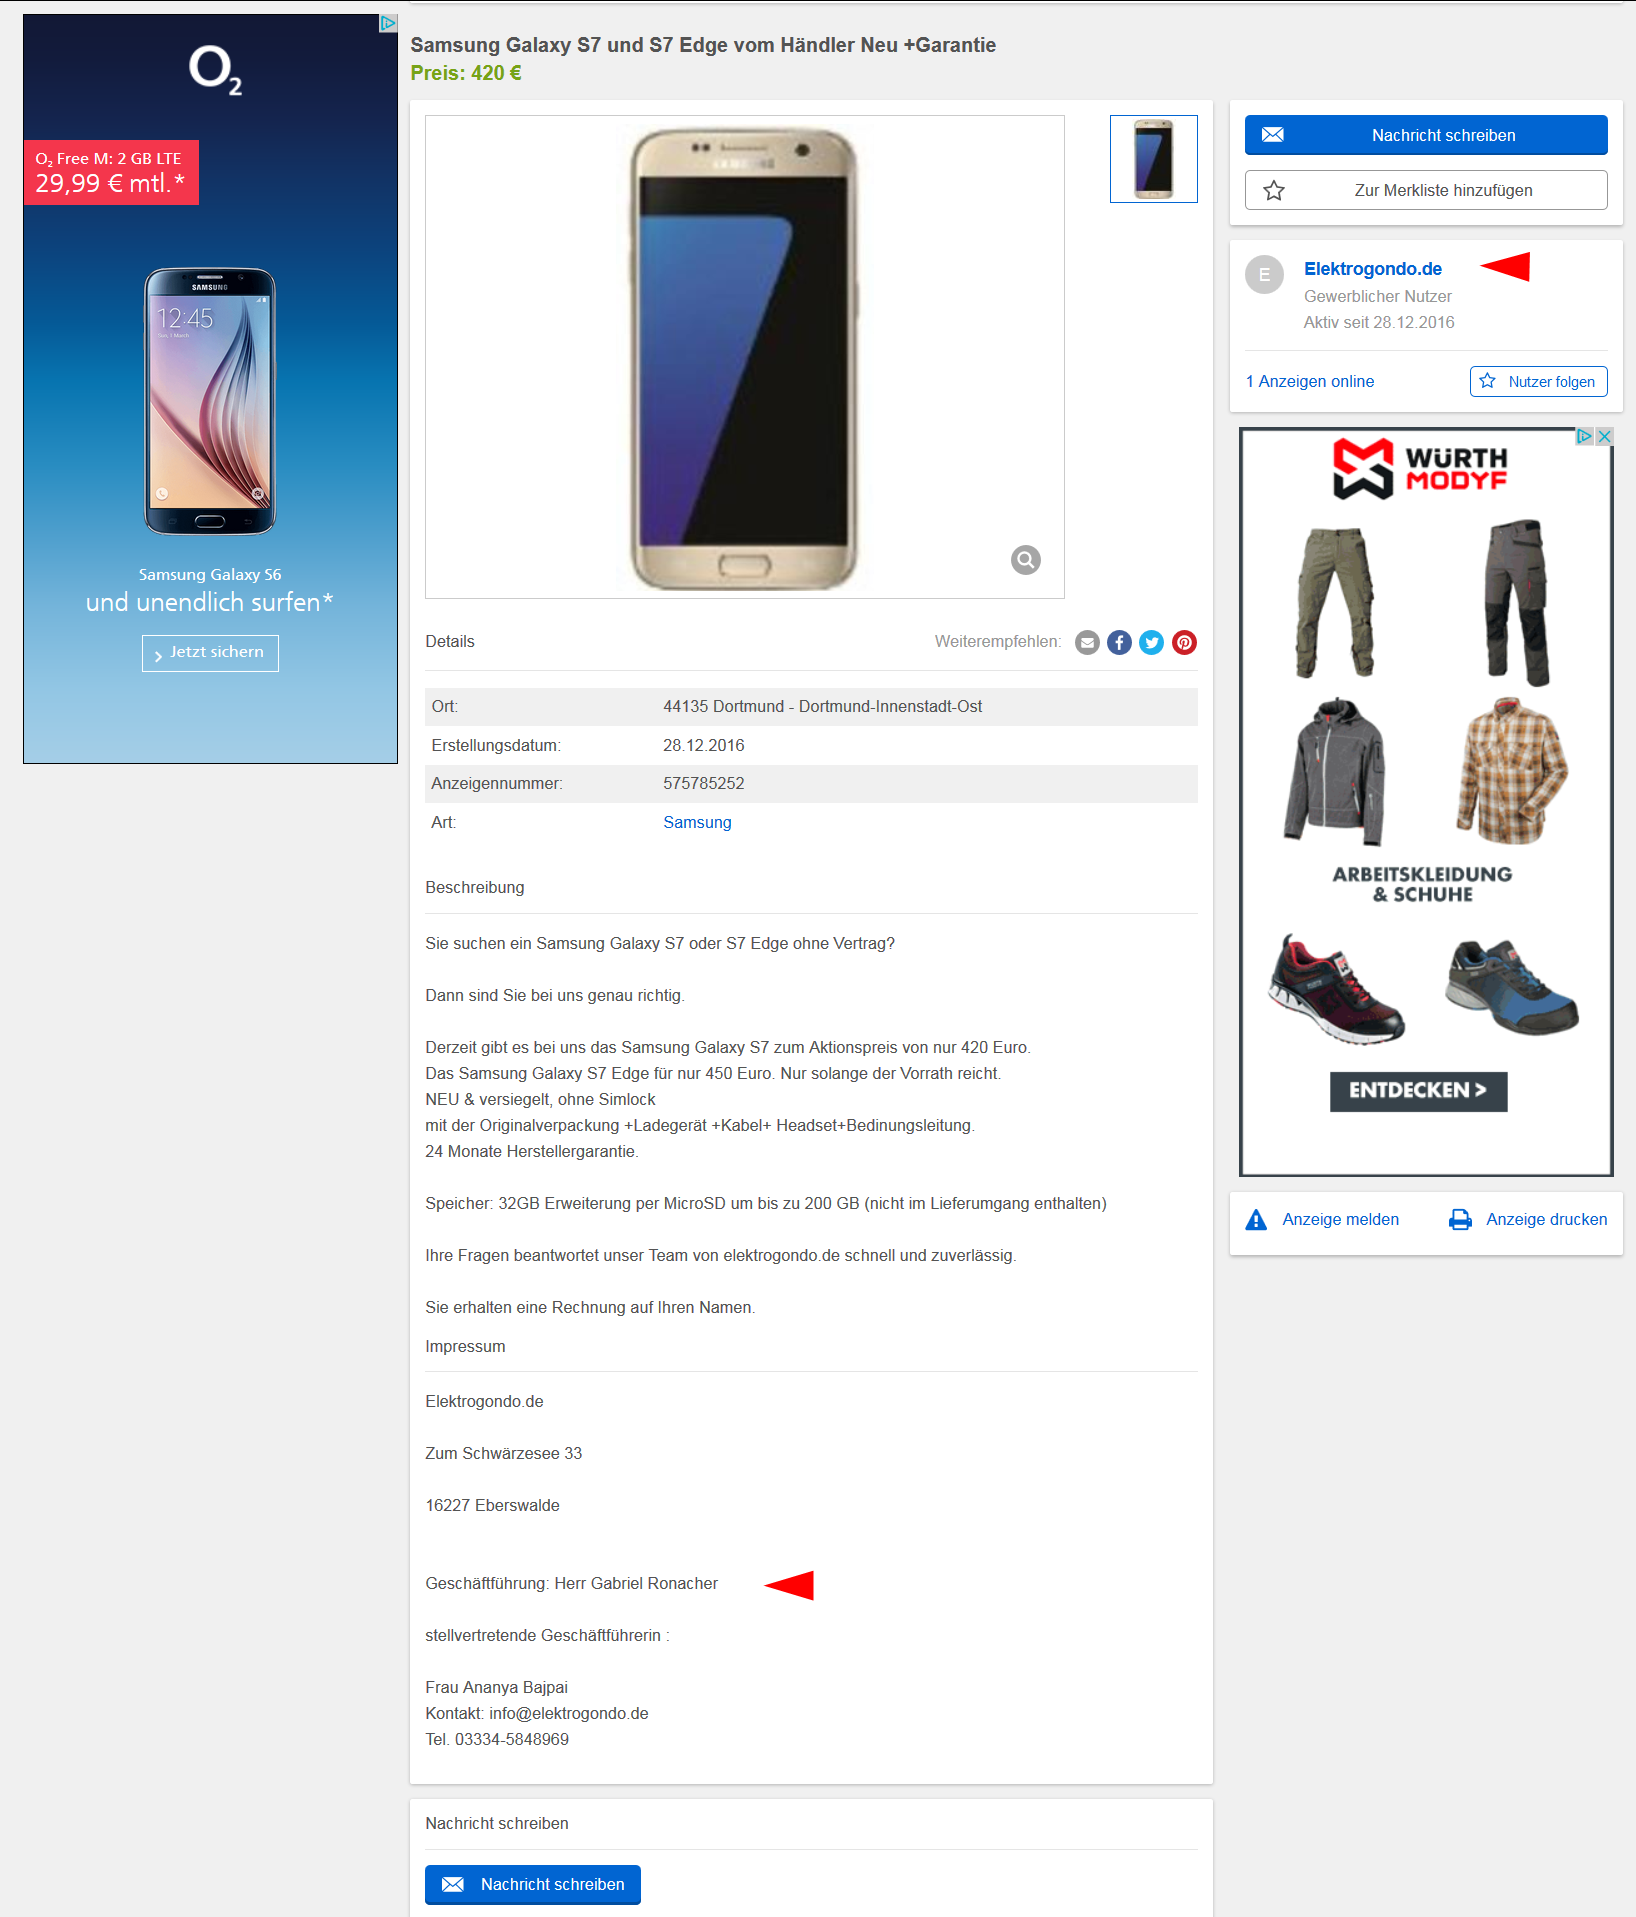Select the phone thumbnail image
This screenshot has width=1636, height=1917.
pos(1153,159)
